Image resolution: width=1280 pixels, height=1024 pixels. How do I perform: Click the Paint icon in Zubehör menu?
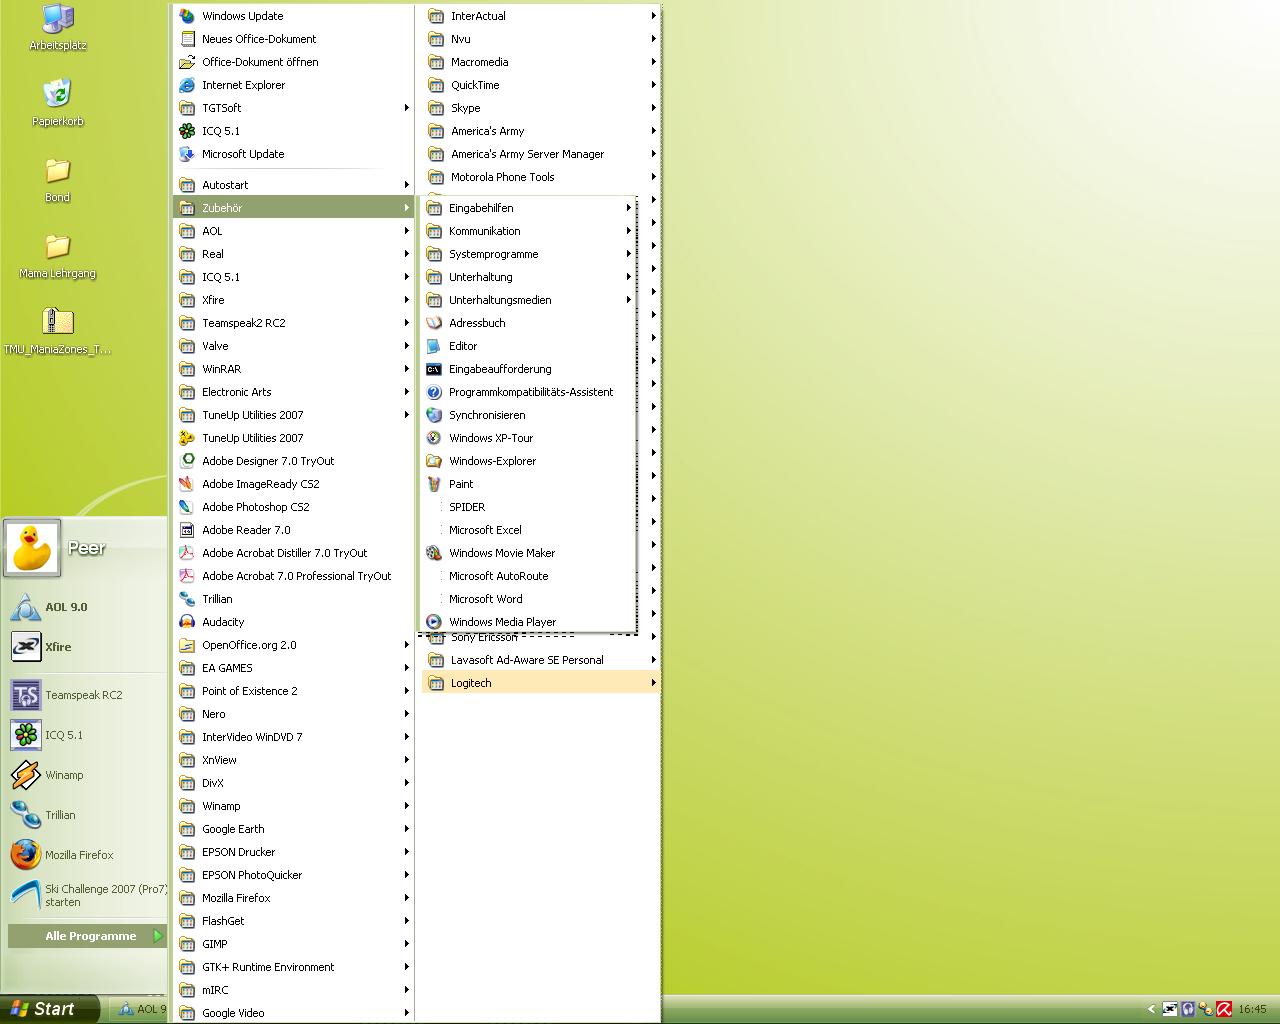(434, 484)
